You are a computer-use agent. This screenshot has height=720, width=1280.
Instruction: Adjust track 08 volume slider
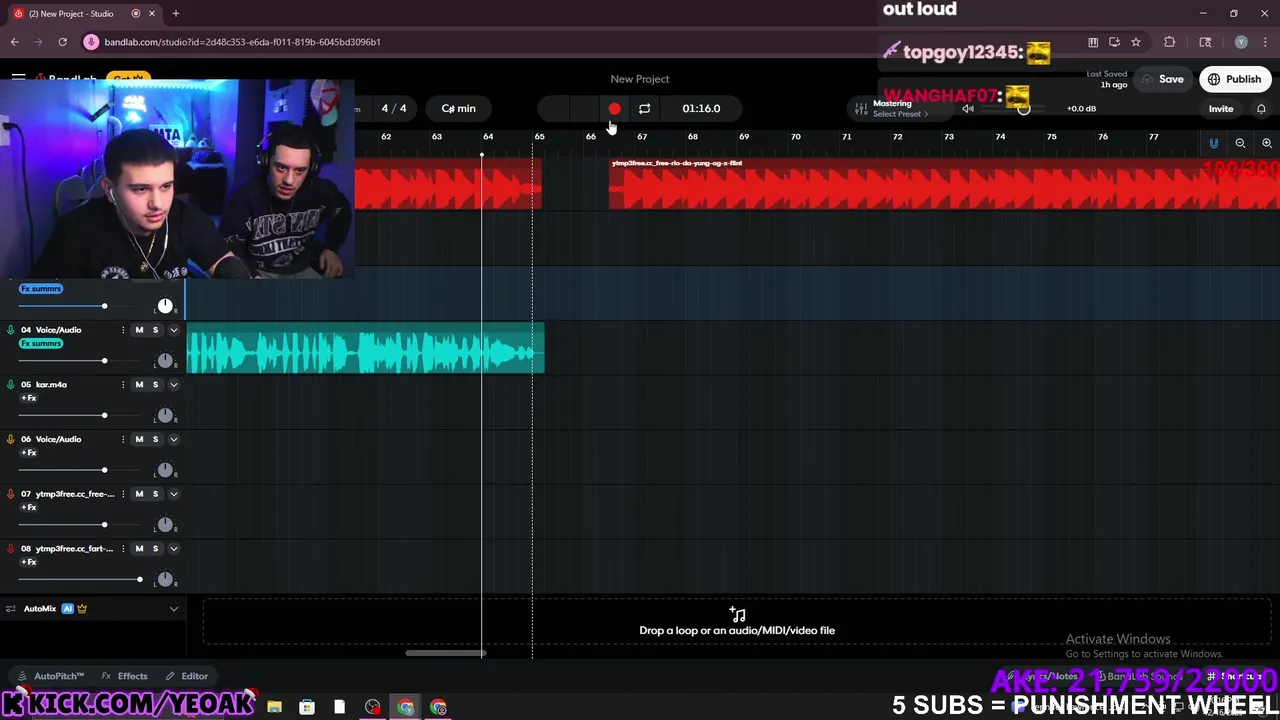[82, 579]
